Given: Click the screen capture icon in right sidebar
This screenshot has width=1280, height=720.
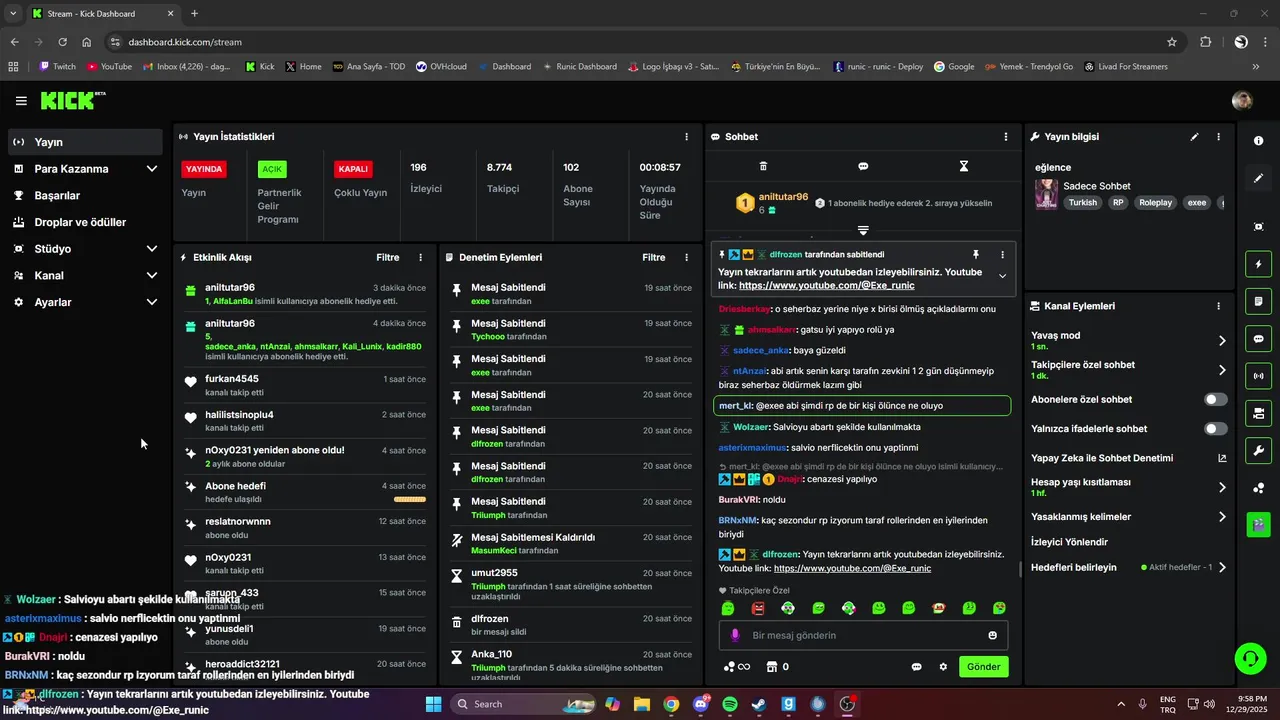Looking at the screenshot, I should [1258, 227].
